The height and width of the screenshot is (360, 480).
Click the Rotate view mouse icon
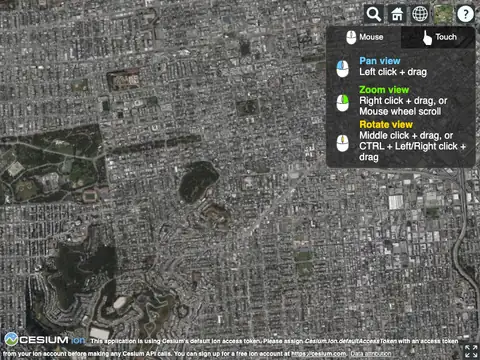tap(342, 143)
